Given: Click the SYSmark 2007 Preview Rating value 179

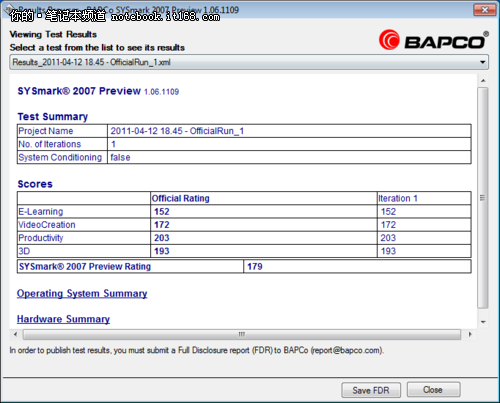Looking at the screenshot, I should point(255,266).
